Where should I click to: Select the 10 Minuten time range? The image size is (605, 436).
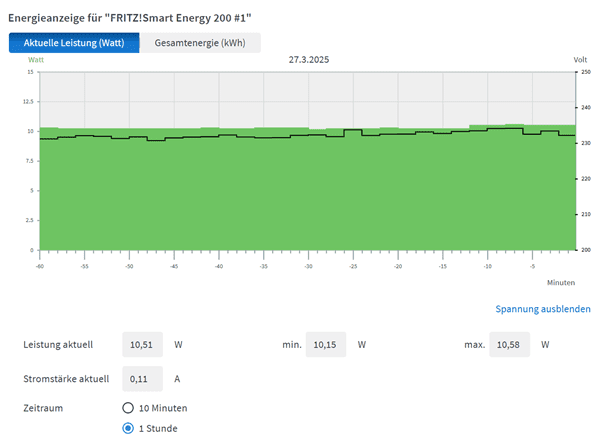point(128,408)
